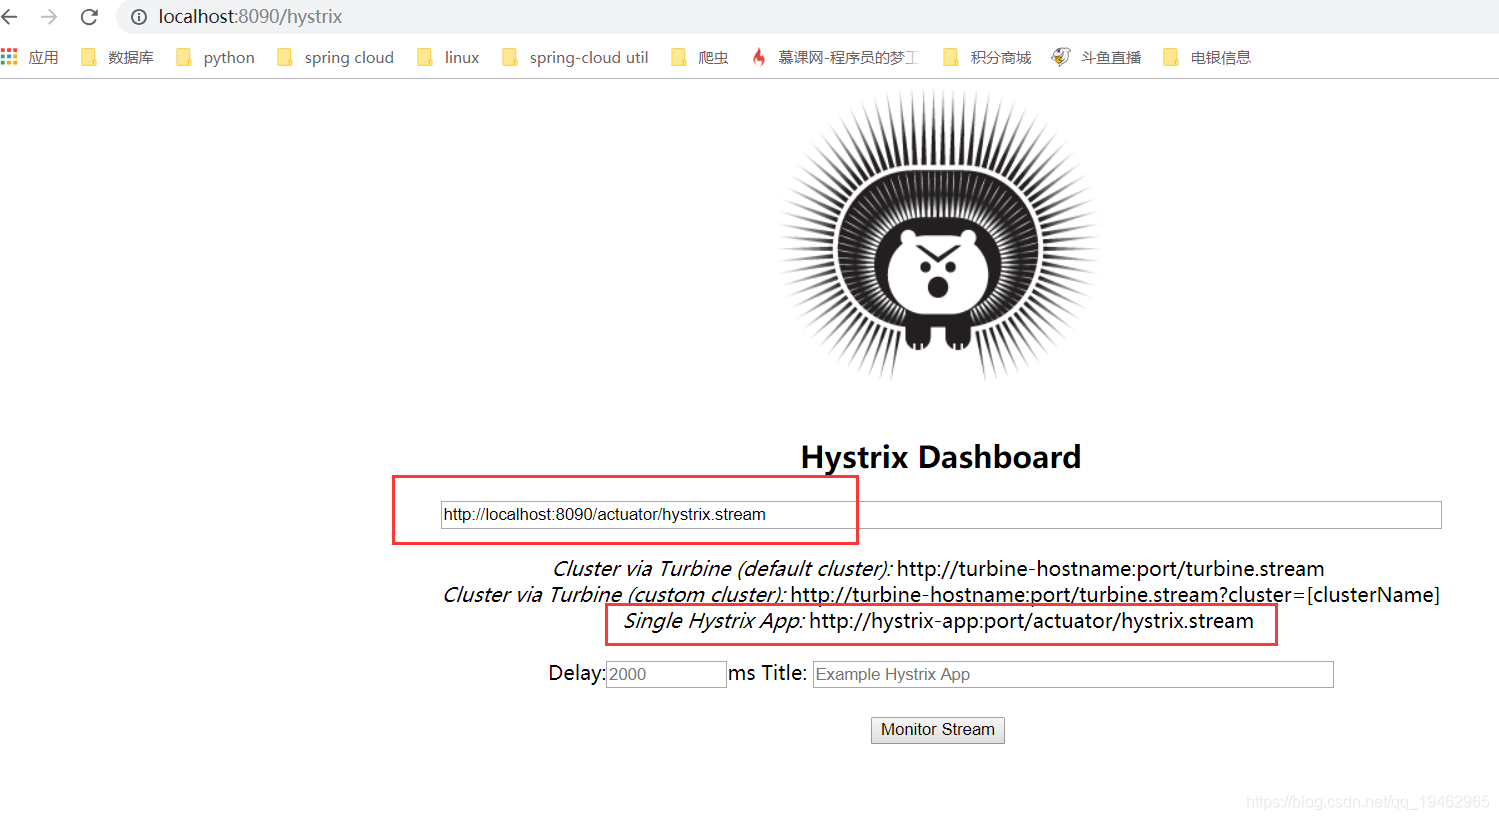Click the browser forward arrow
Image resolution: width=1499 pixels, height=820 pixels.
tap(49, 17)
